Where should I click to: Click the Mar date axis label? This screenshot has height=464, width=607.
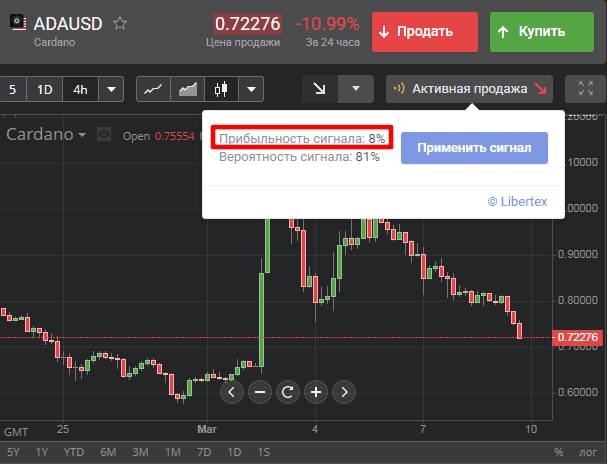click(x=207, y=429)
